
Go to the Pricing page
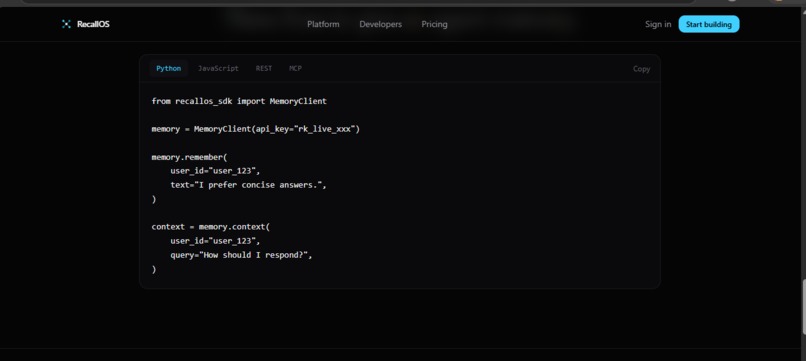(434, 24)
